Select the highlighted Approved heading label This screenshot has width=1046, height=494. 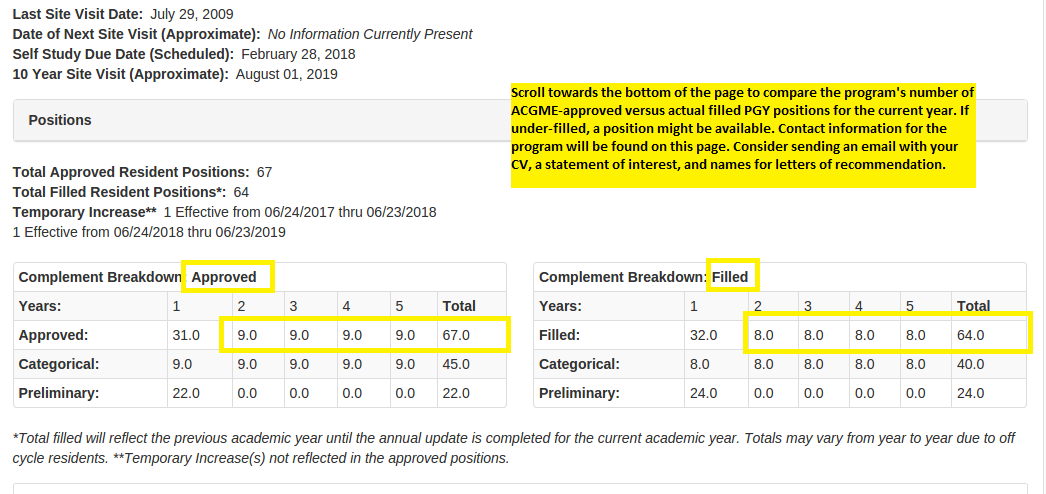click(x=224, y=277)
